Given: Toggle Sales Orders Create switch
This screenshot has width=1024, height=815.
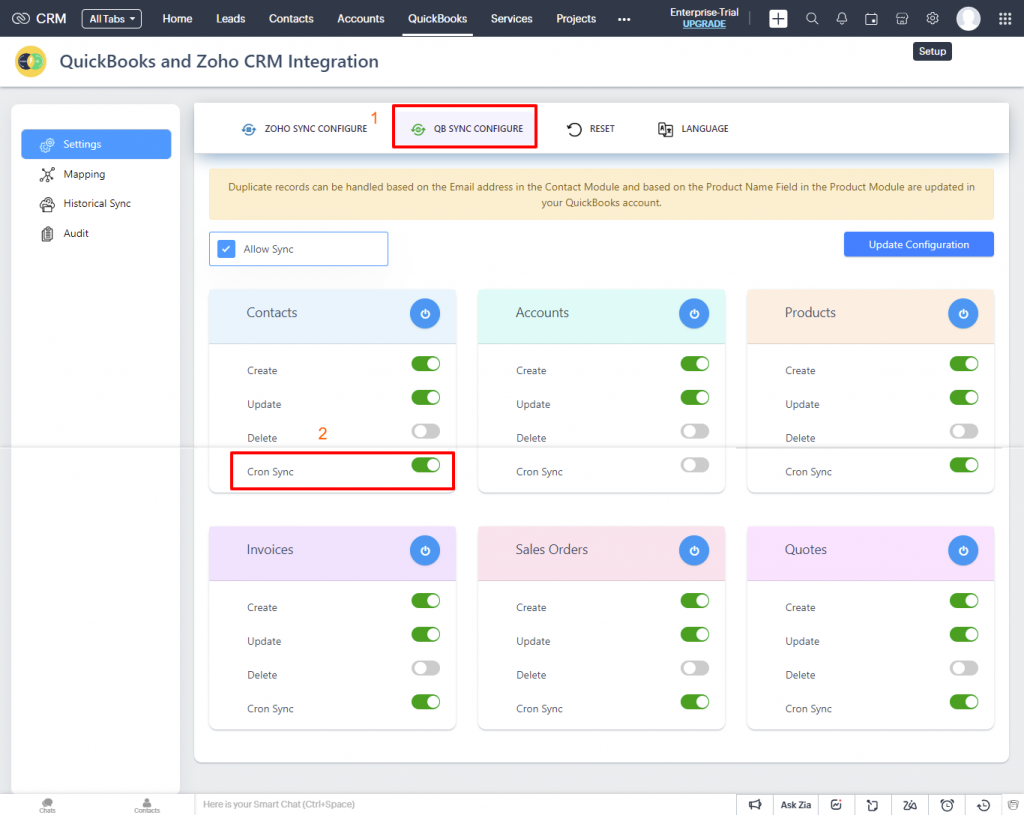Looking at the screenshot, I should click(x=695, y=601).
